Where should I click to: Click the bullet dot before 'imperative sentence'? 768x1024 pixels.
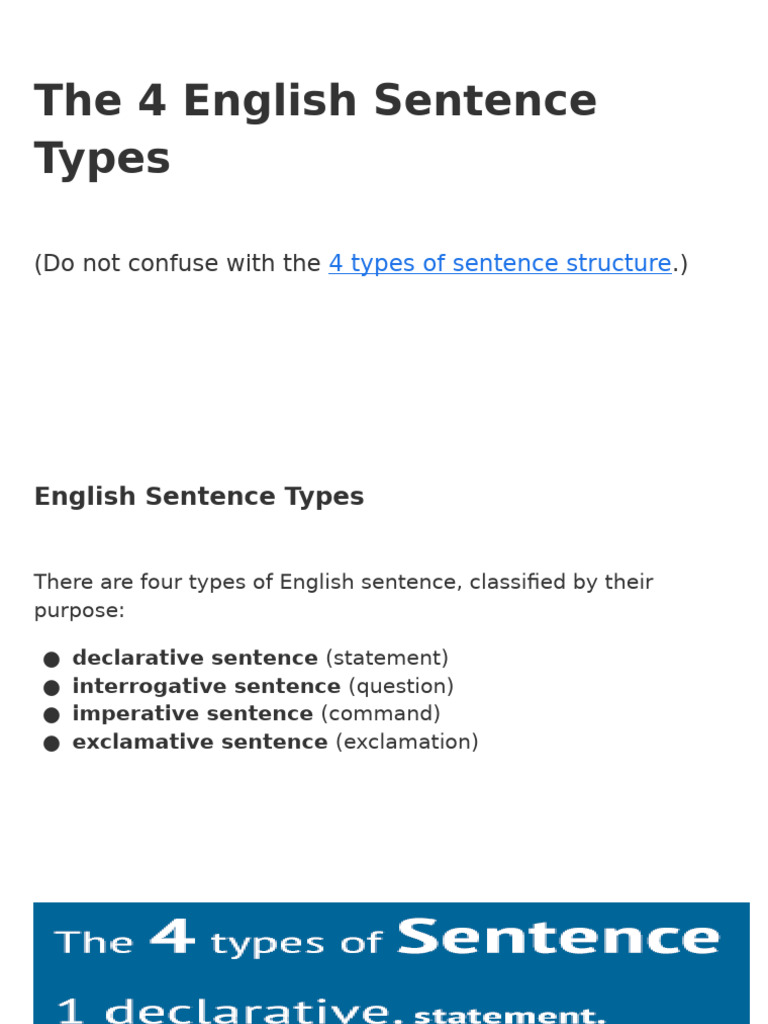tap(51, 715)
